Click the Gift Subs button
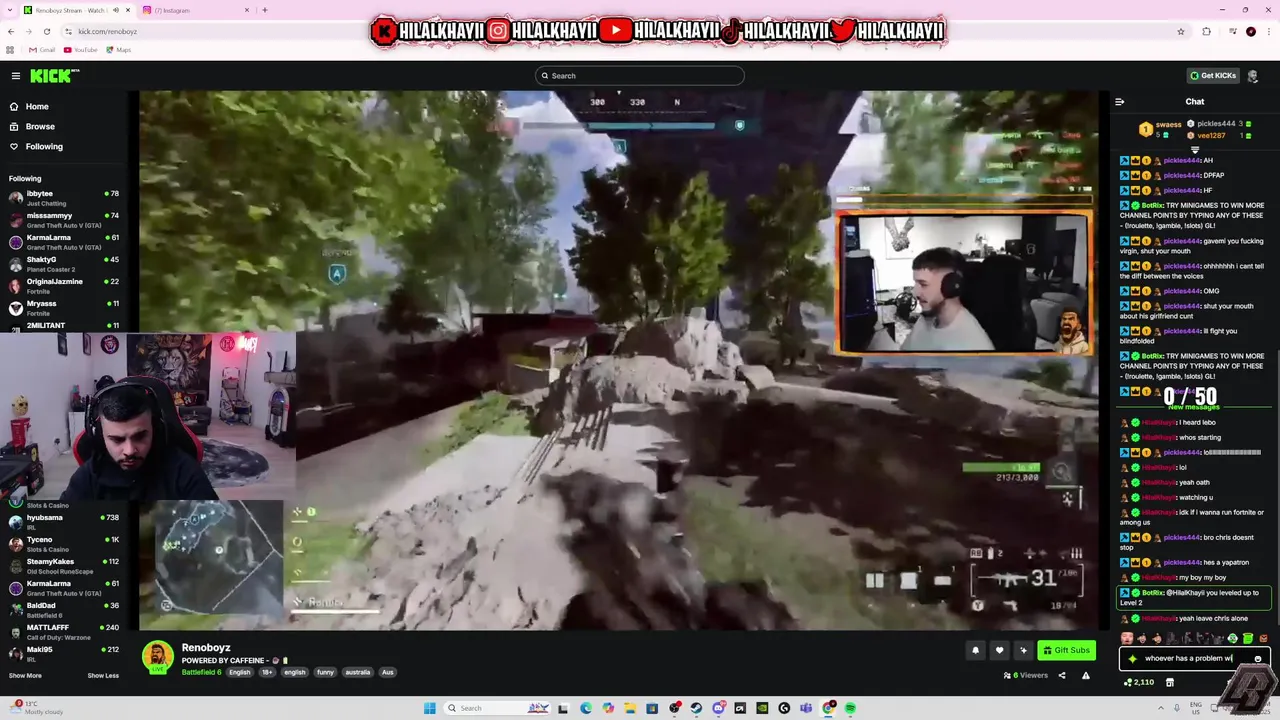Image resolution: width=1280 pixels, height=720 pixels. point(1066,650)
